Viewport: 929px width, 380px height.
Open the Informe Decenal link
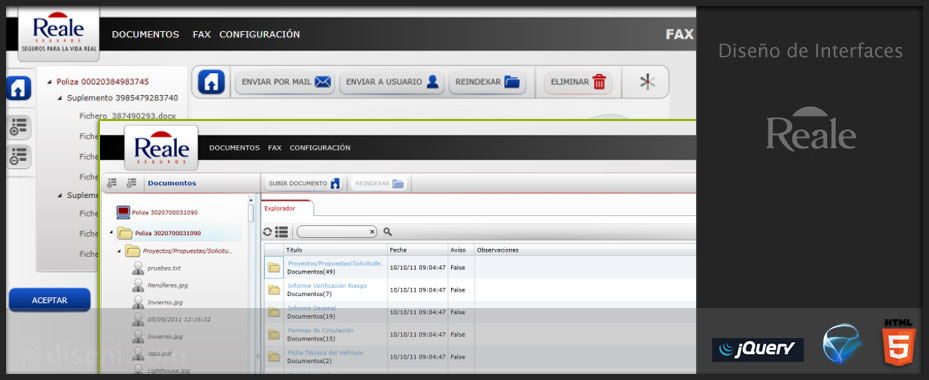click(x=312, y=308)
